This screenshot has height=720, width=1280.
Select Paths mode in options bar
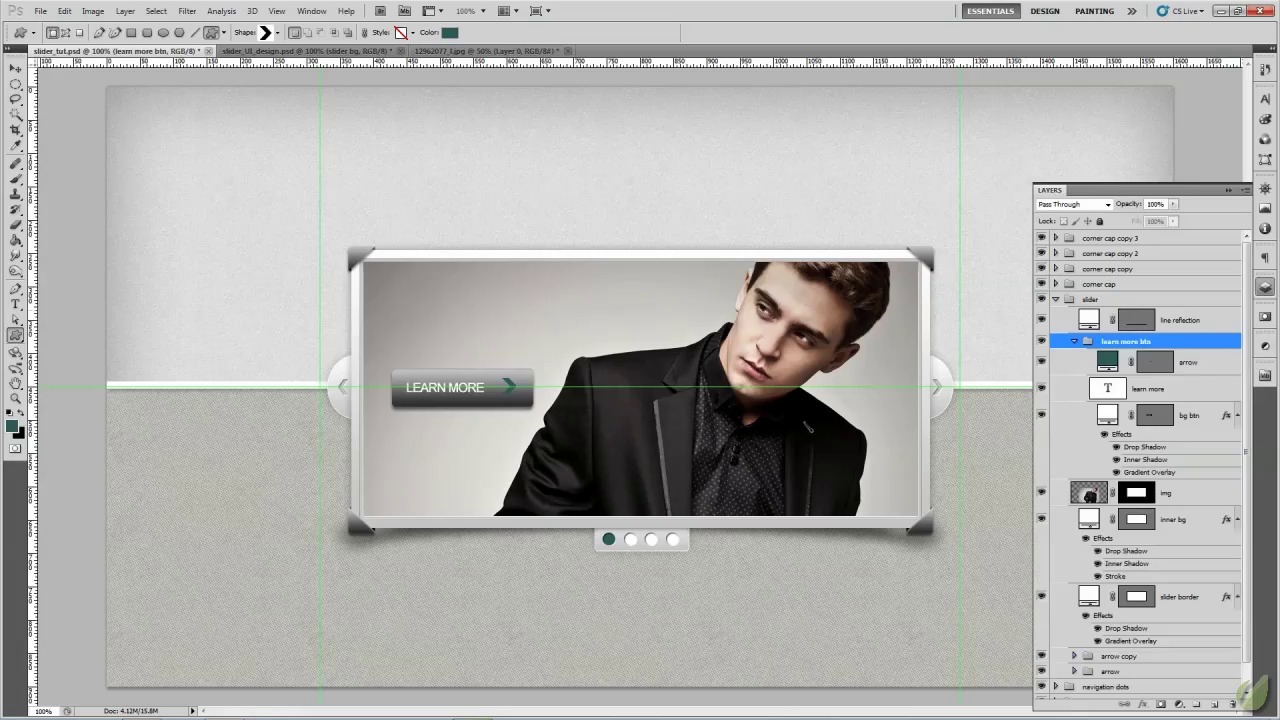tap(65, 32)
